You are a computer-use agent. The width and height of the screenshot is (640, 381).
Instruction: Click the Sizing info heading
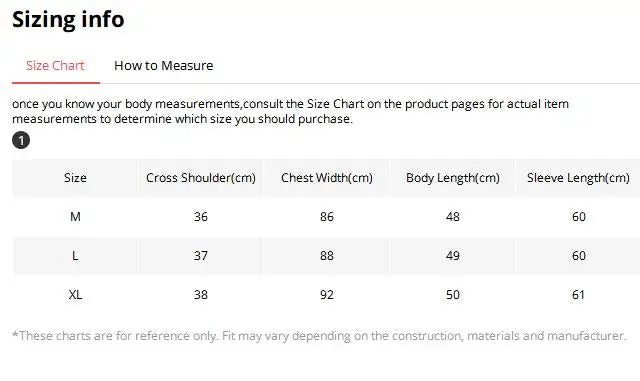pos(68,19)
